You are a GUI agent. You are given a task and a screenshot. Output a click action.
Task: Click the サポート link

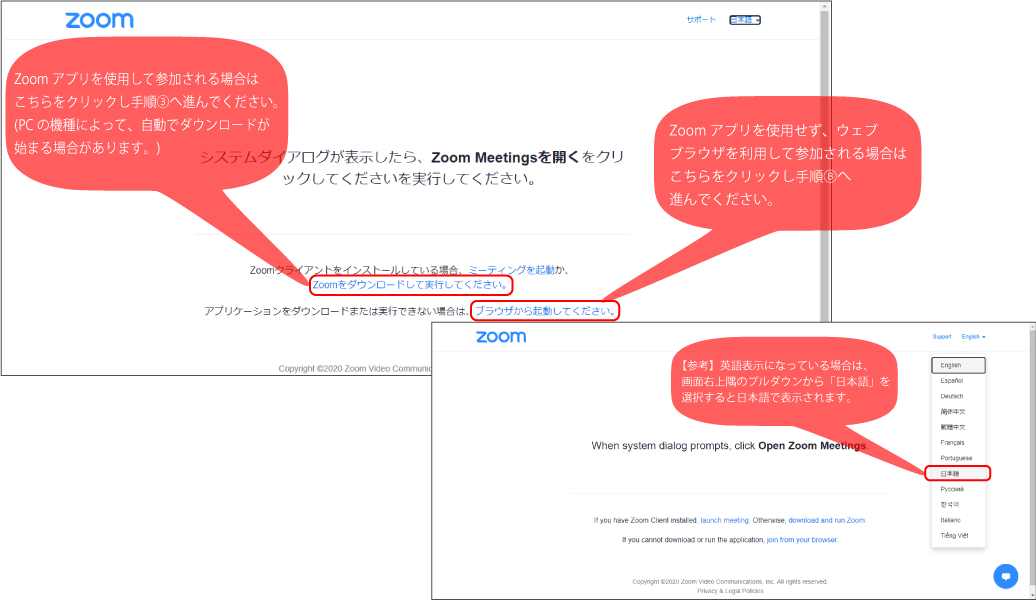tap(701, 20)
